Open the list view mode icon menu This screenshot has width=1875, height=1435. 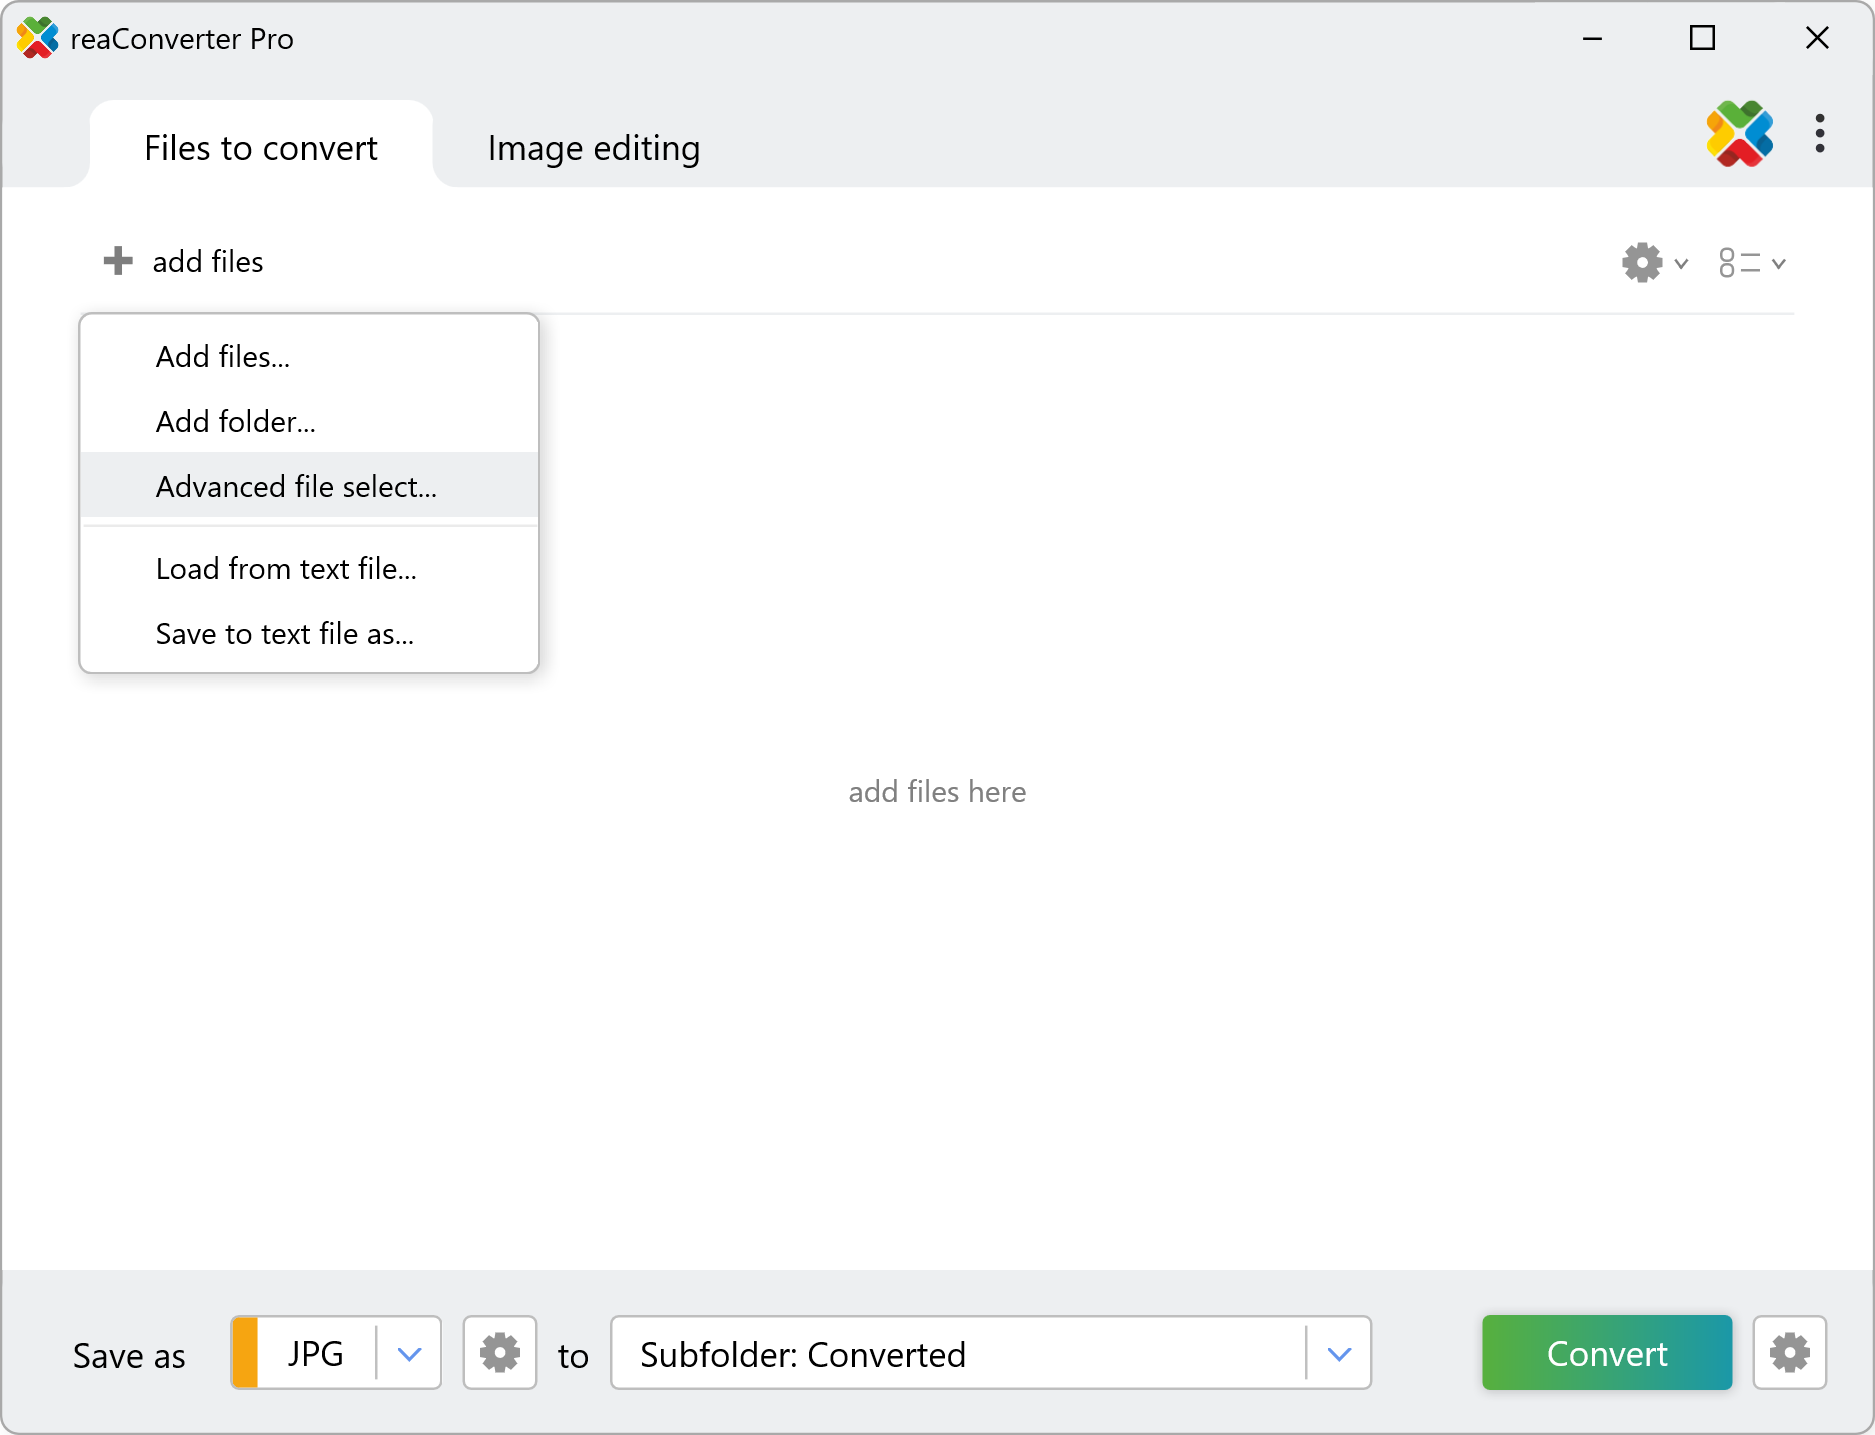point(1751,263)
